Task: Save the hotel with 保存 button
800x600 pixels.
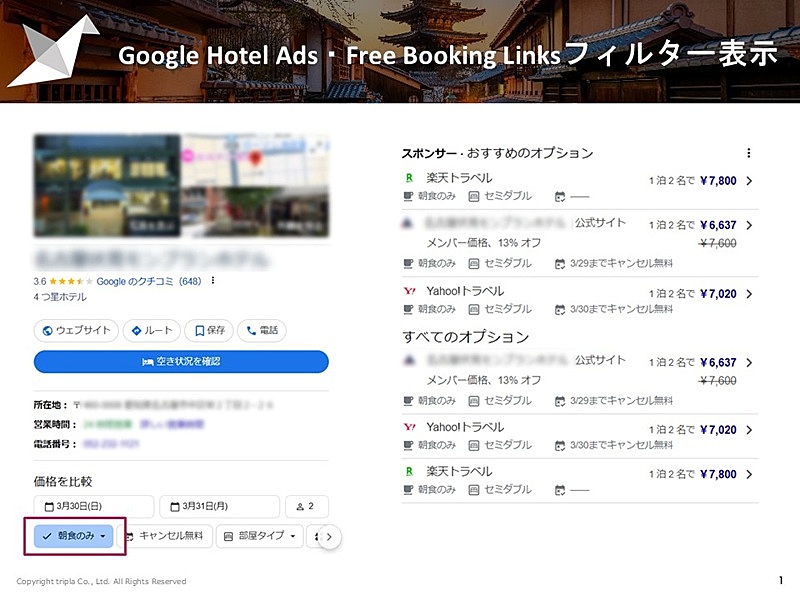Action: [209, 331]
